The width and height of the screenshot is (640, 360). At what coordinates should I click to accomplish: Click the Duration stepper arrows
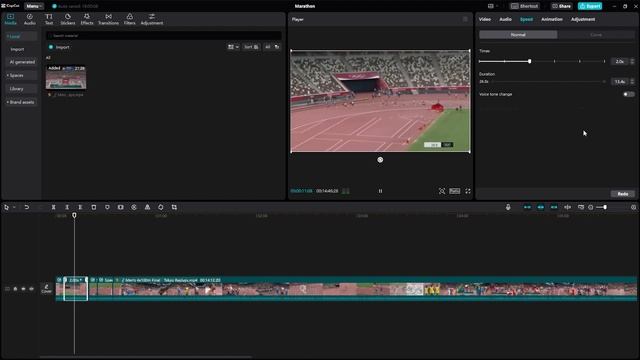[x=632, y=82]
